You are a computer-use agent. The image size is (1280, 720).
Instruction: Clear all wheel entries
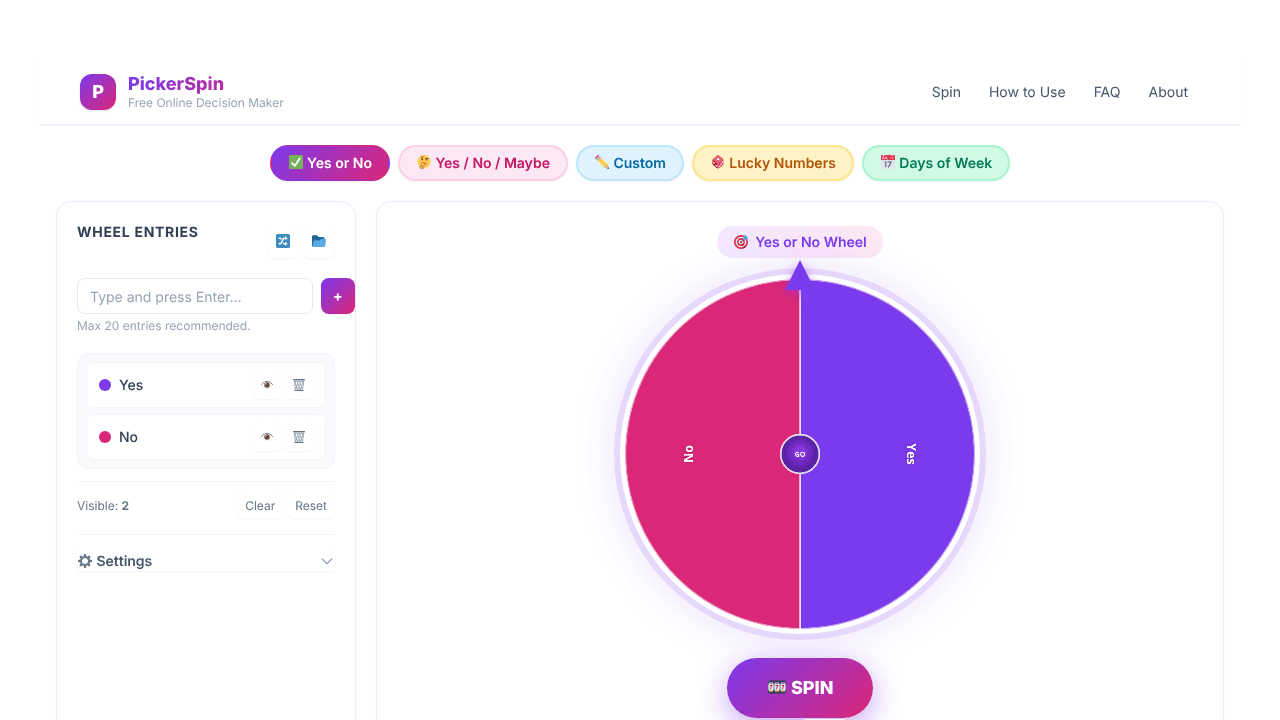coord(260,506)
